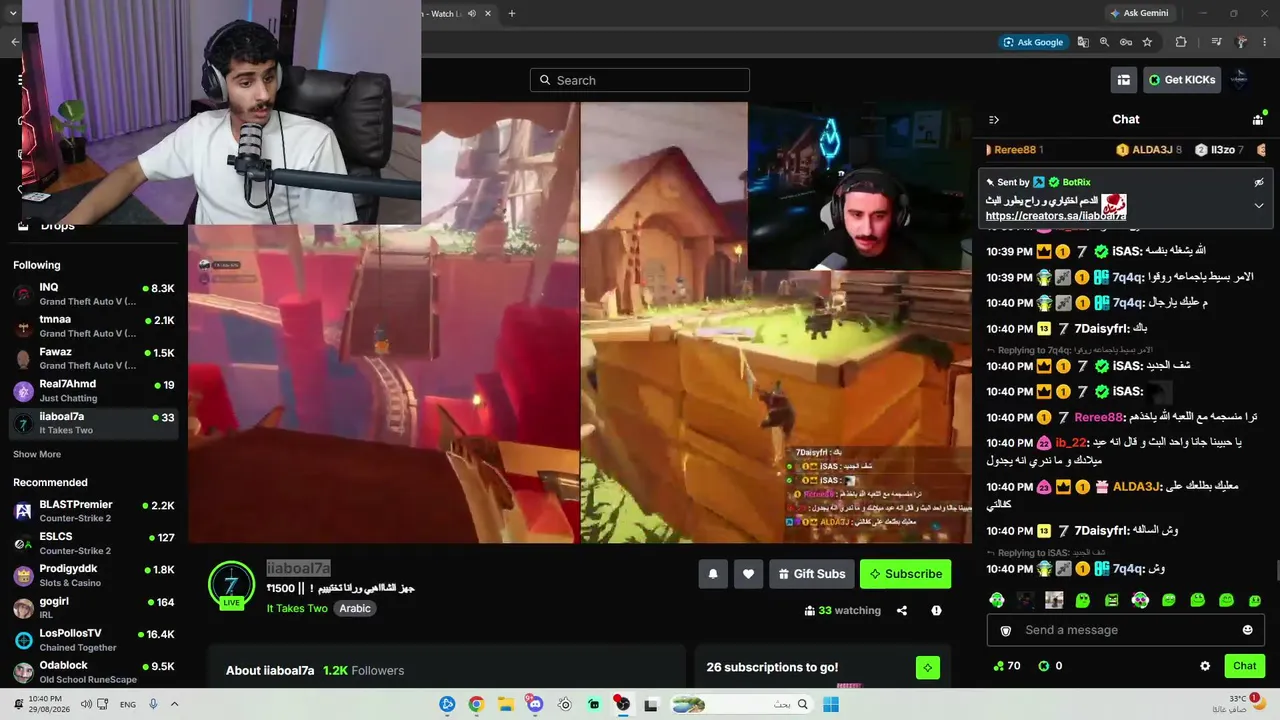Click the Windows Start button
This screenshot has width=1280, height=720.
pos(831,704)
